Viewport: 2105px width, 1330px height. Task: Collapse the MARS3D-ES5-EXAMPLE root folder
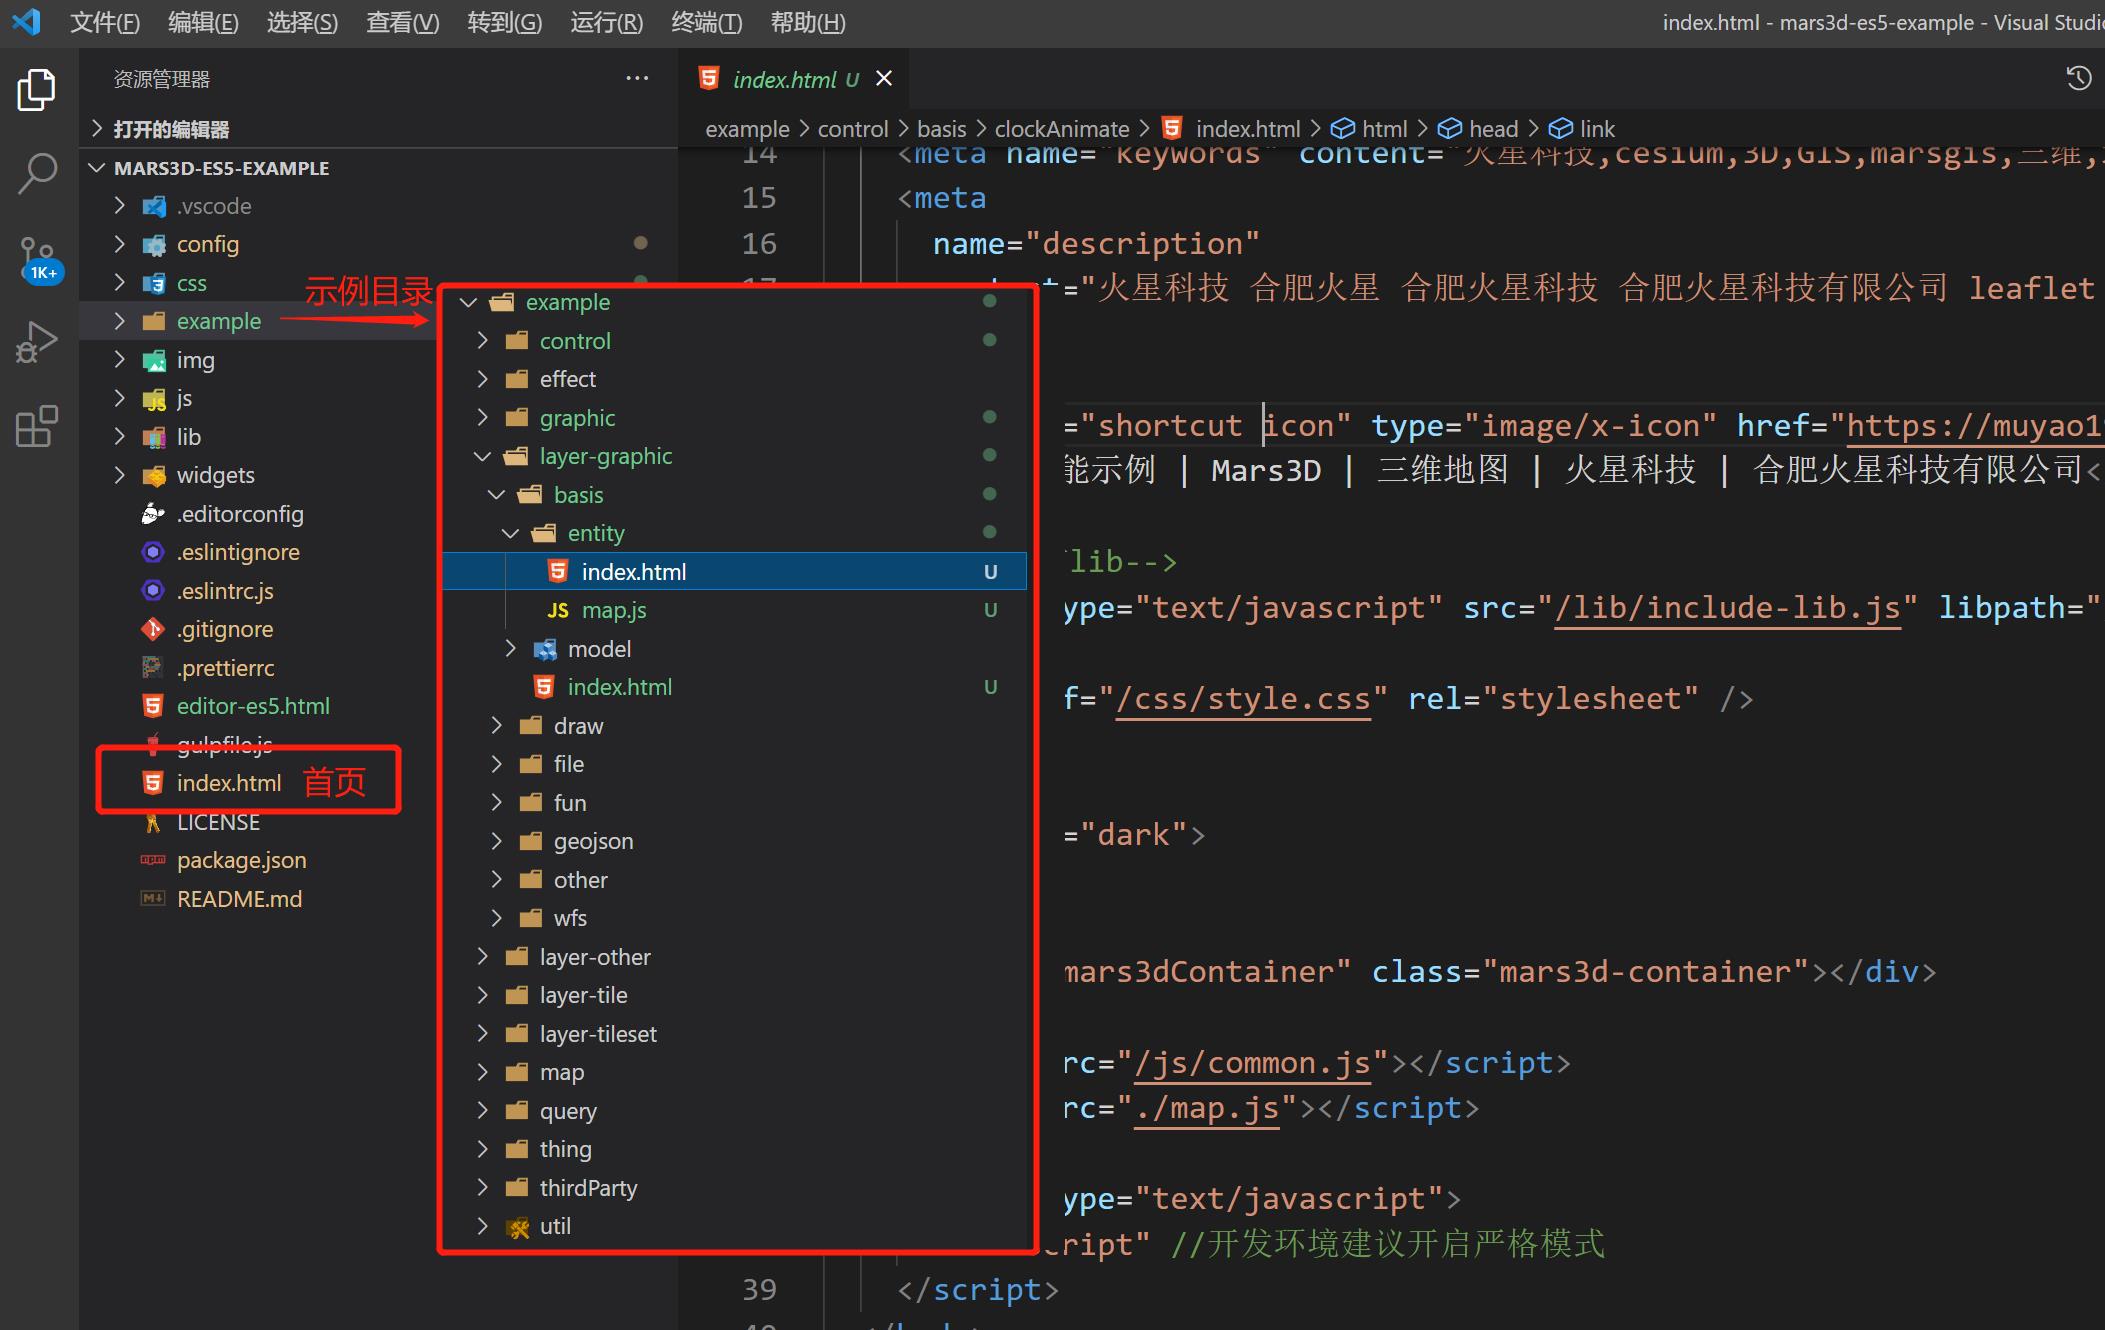tap(97, 168)
